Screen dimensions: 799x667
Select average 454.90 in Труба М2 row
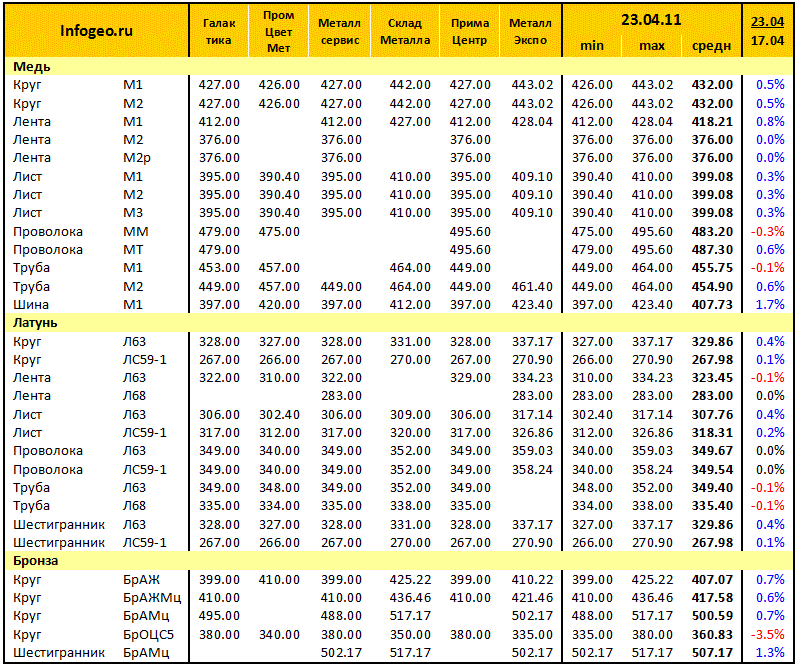(x=712, y=287)
